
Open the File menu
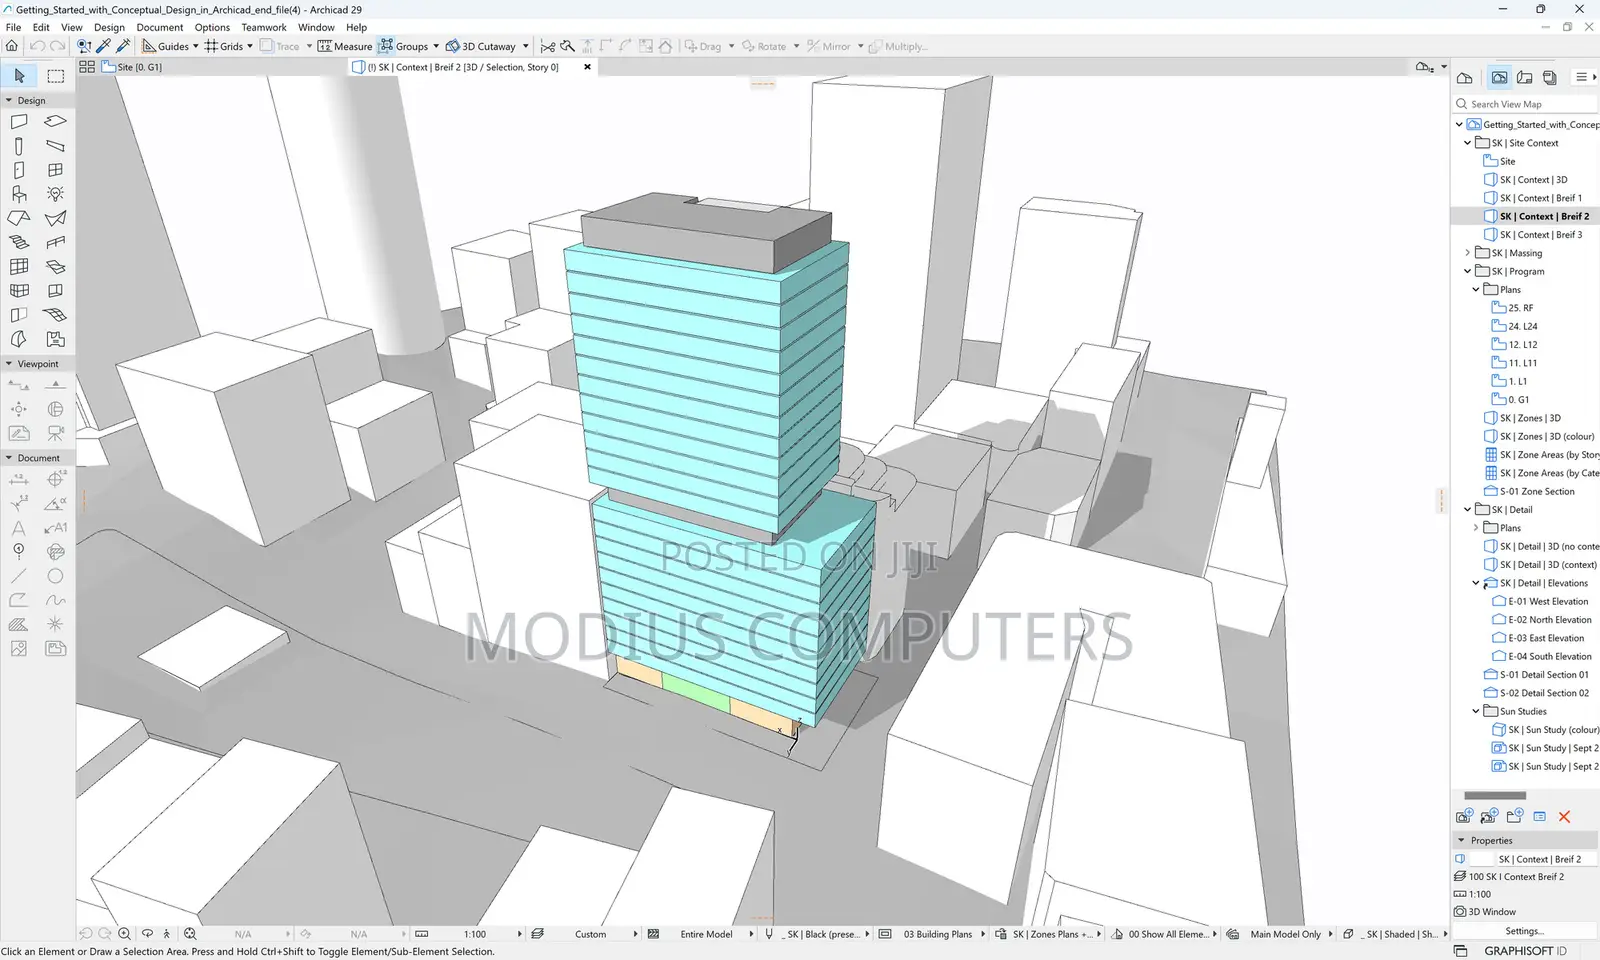[x=13, y=27]
